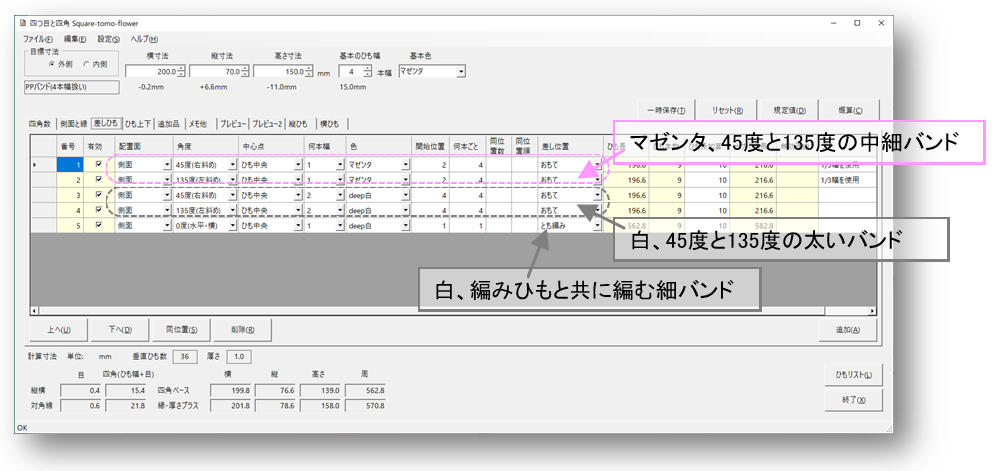This screenshot has width=1003, height=471.
Task: Click 何本ごと cell in row 5
Action: pos(467,225)
